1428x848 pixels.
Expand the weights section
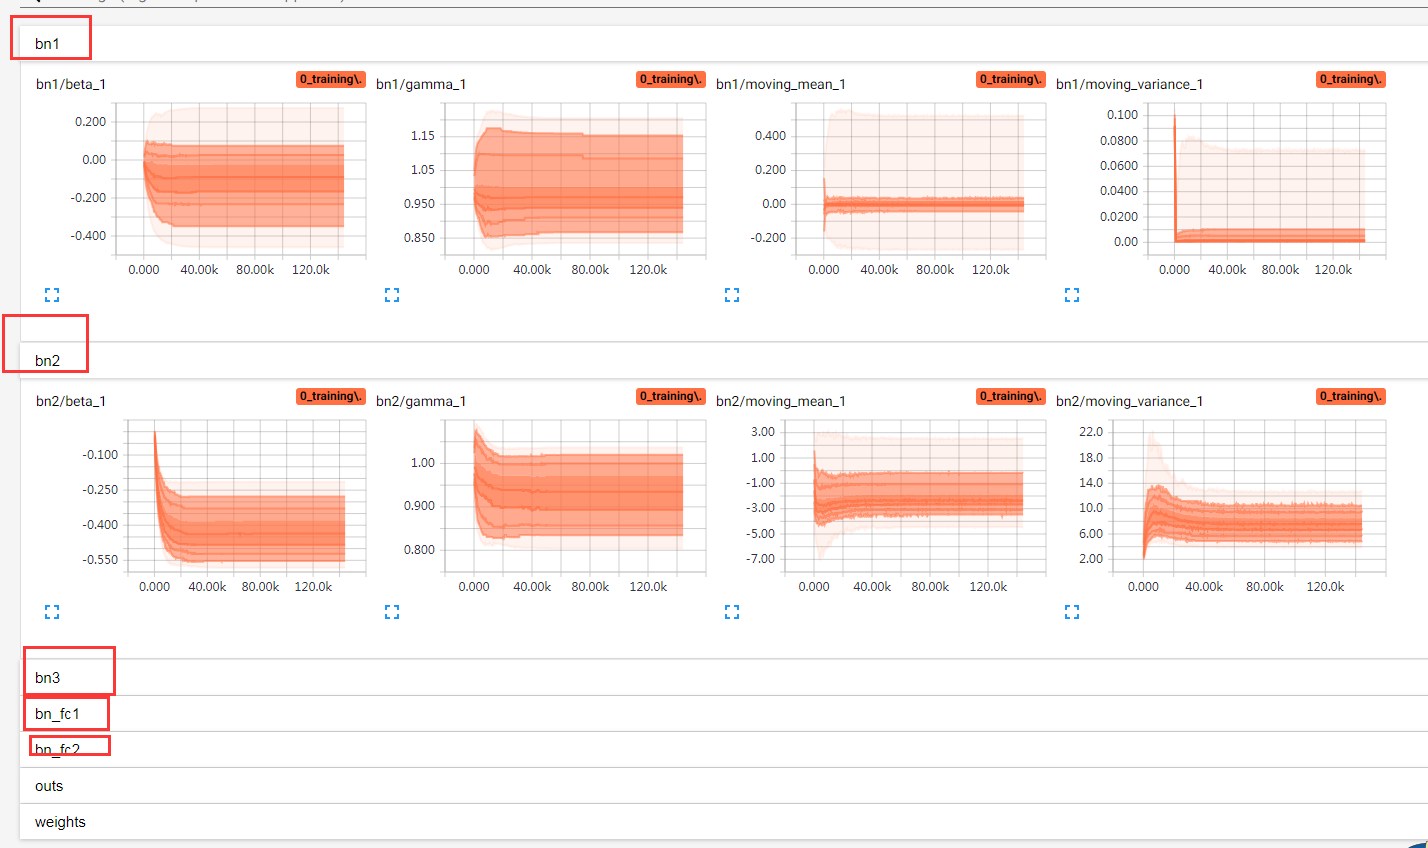[x=60, y=821]
